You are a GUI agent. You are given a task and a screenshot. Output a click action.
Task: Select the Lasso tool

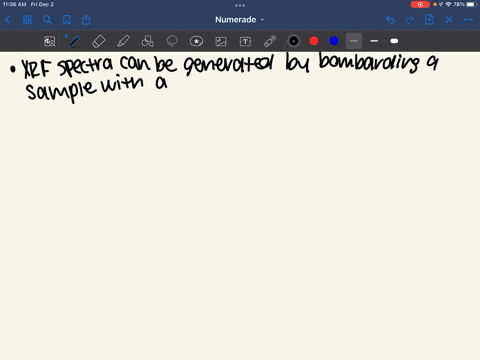click(172, 41)
